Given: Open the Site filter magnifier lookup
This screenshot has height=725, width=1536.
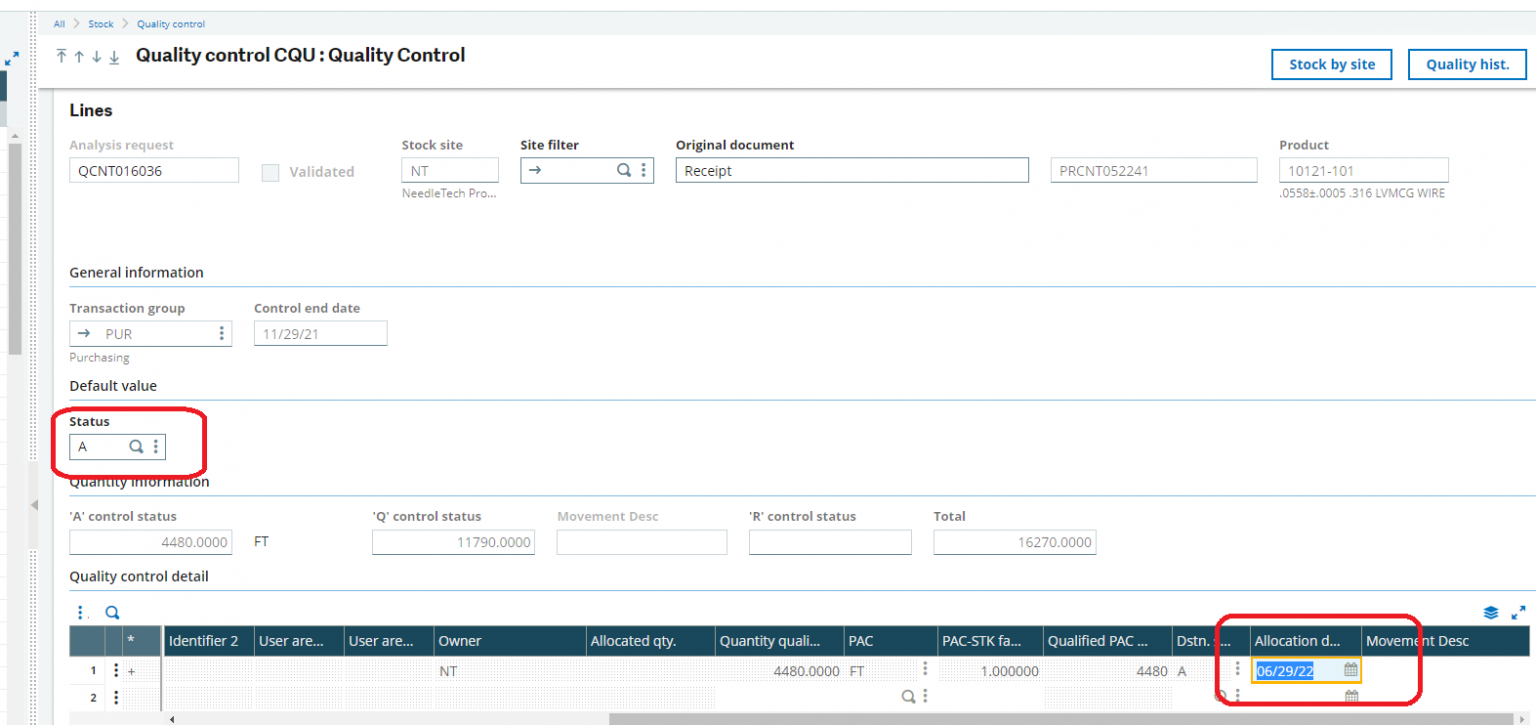Looking at the screenshot, I should point(624,169).
